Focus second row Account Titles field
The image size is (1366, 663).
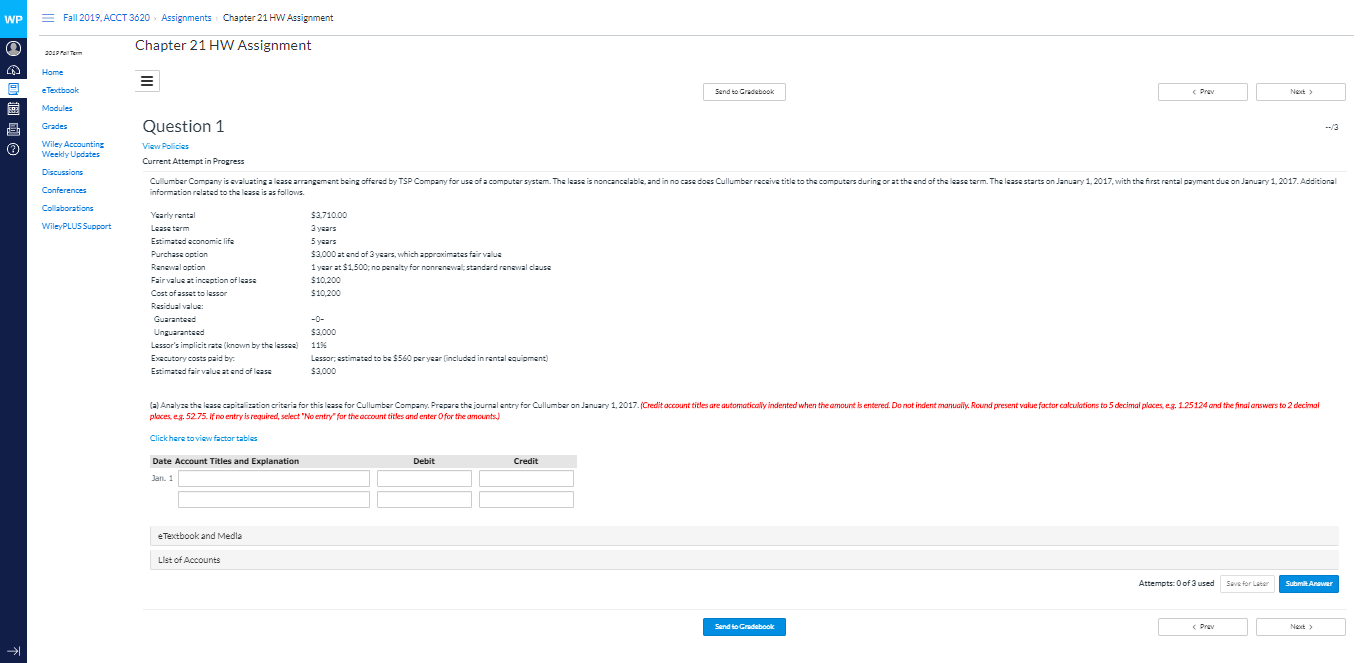tap(273, 500)
